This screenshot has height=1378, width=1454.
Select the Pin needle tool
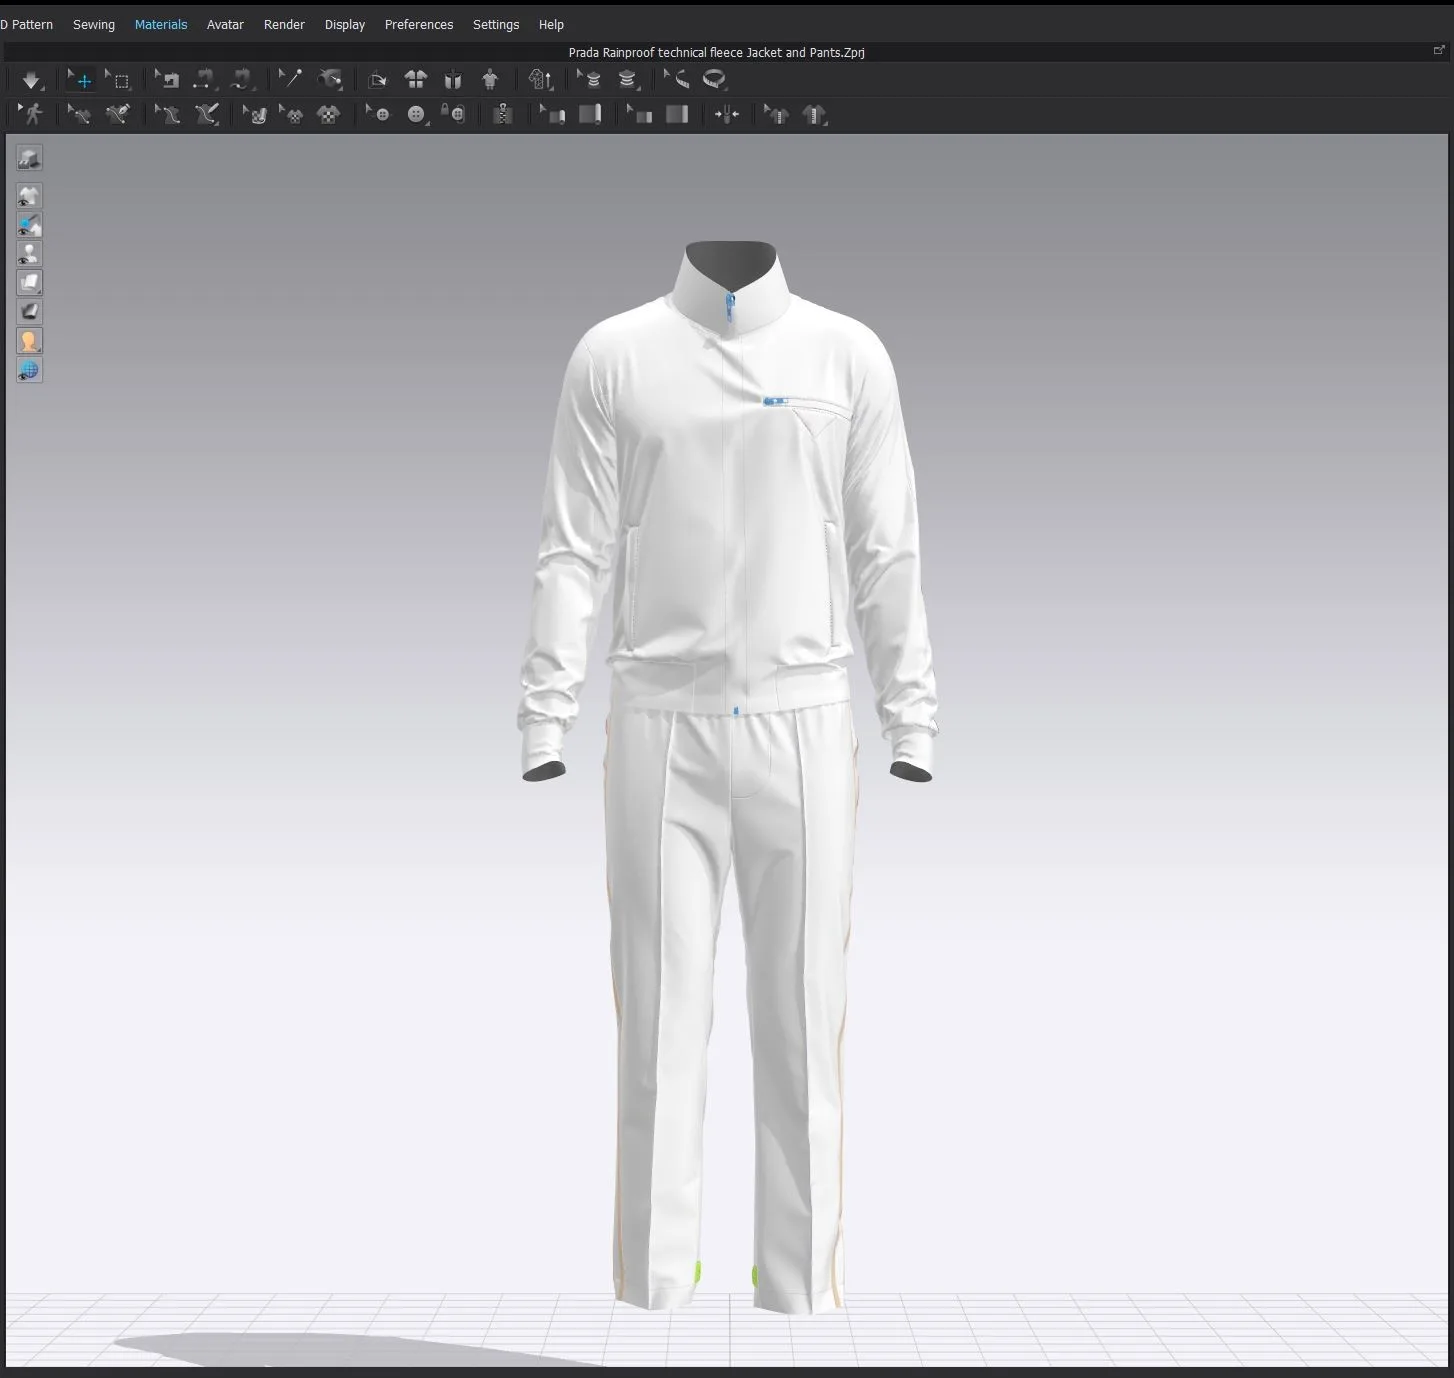tap(290, 80)
